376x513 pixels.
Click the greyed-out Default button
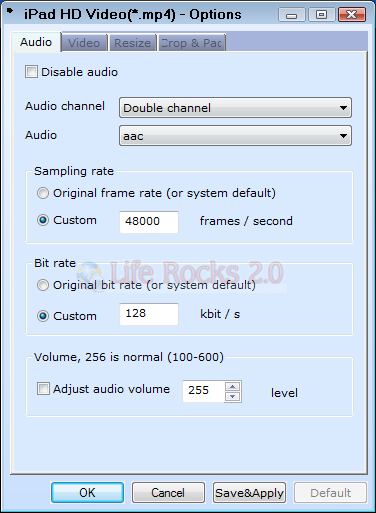(x=330, y=492)
